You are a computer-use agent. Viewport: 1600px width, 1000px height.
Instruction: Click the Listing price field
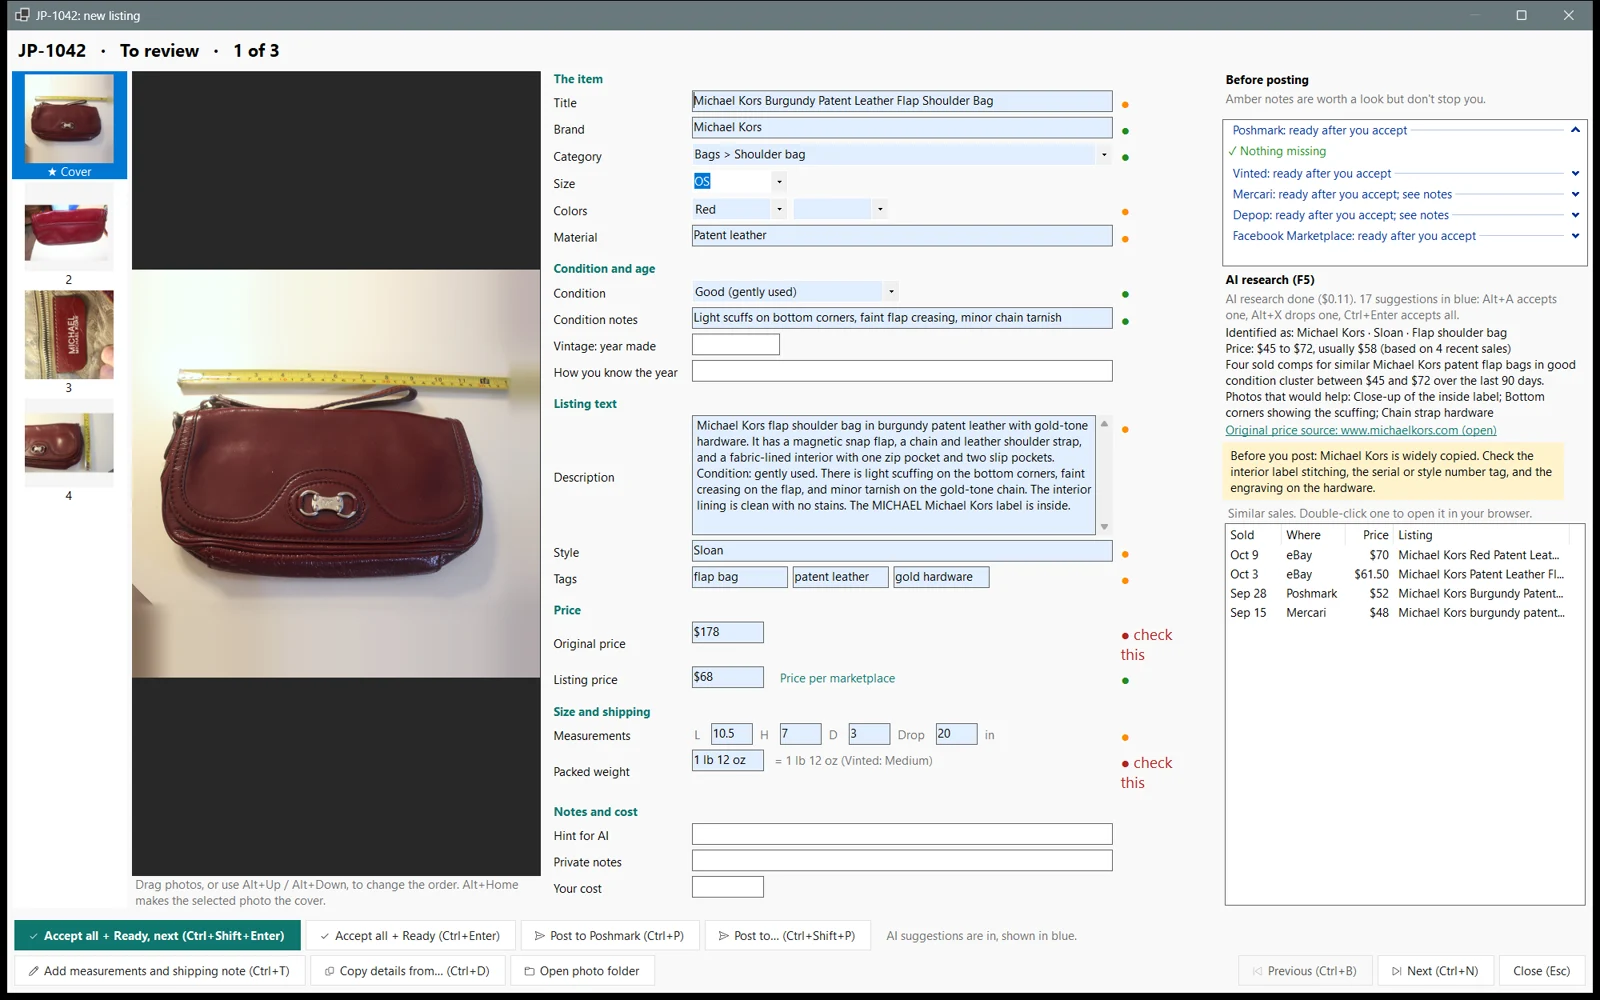tap(727, 677)
